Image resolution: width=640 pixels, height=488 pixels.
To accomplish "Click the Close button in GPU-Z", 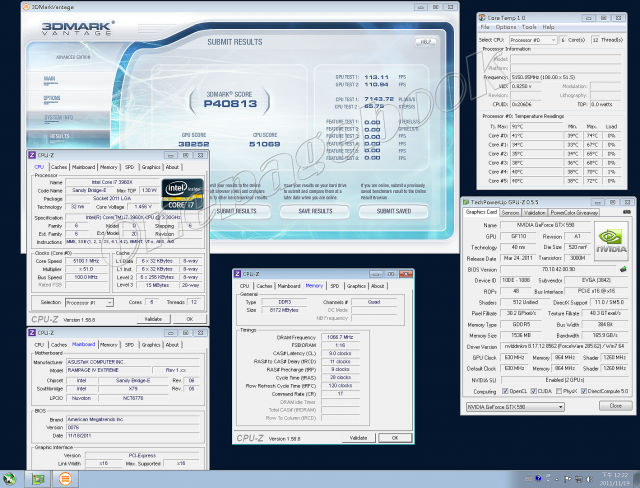I will [615, 406].
